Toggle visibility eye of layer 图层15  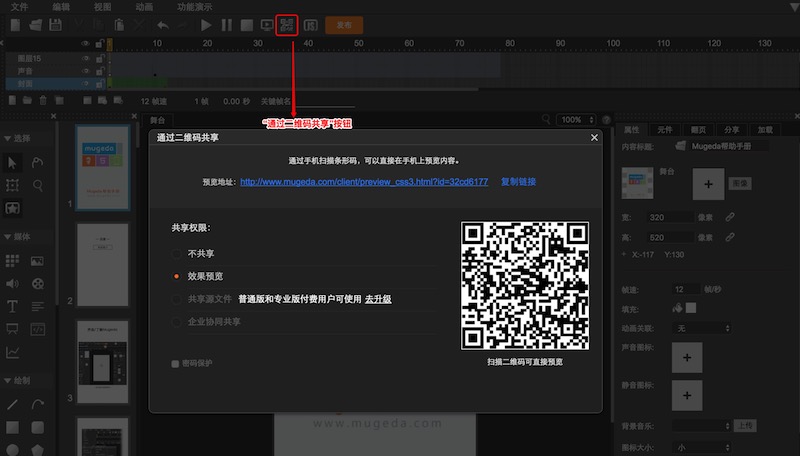[x=85, y=59]
